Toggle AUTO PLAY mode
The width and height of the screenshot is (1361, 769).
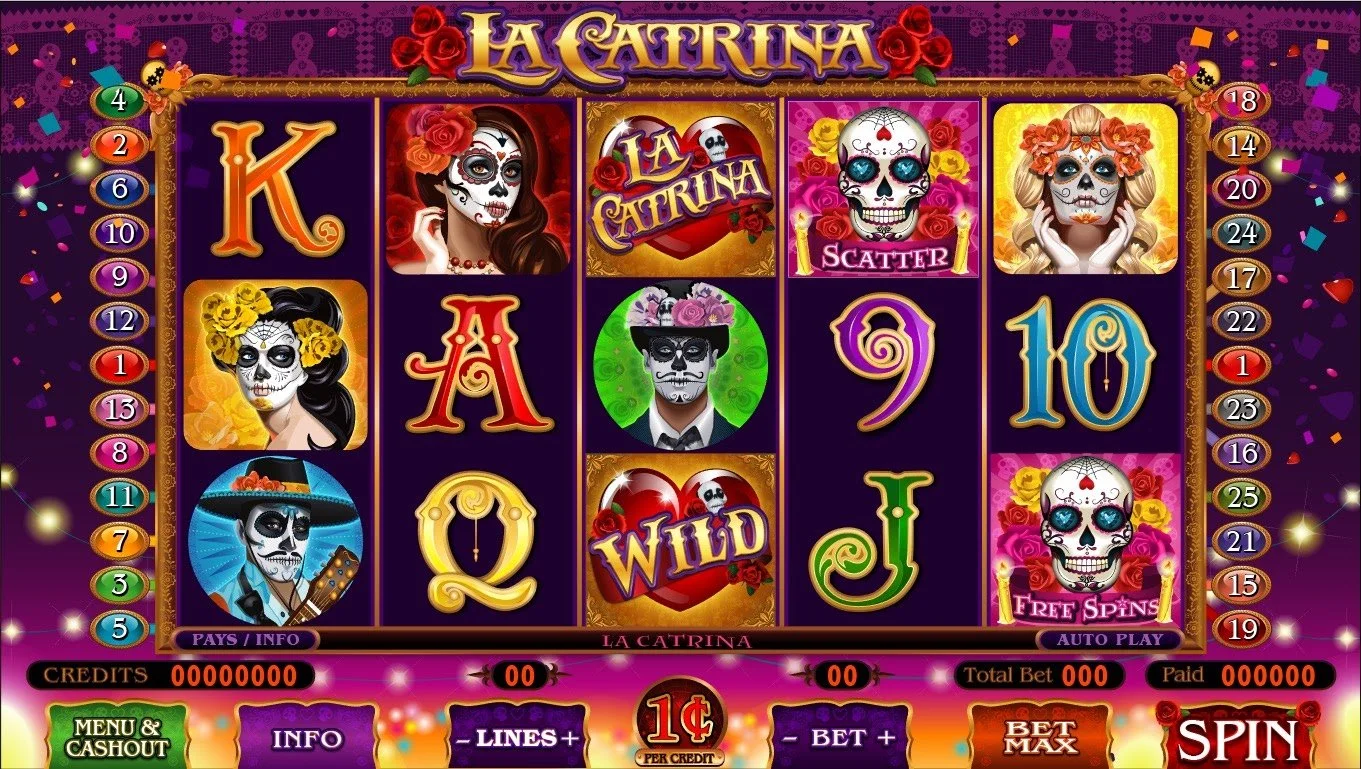coord(1110,639)
